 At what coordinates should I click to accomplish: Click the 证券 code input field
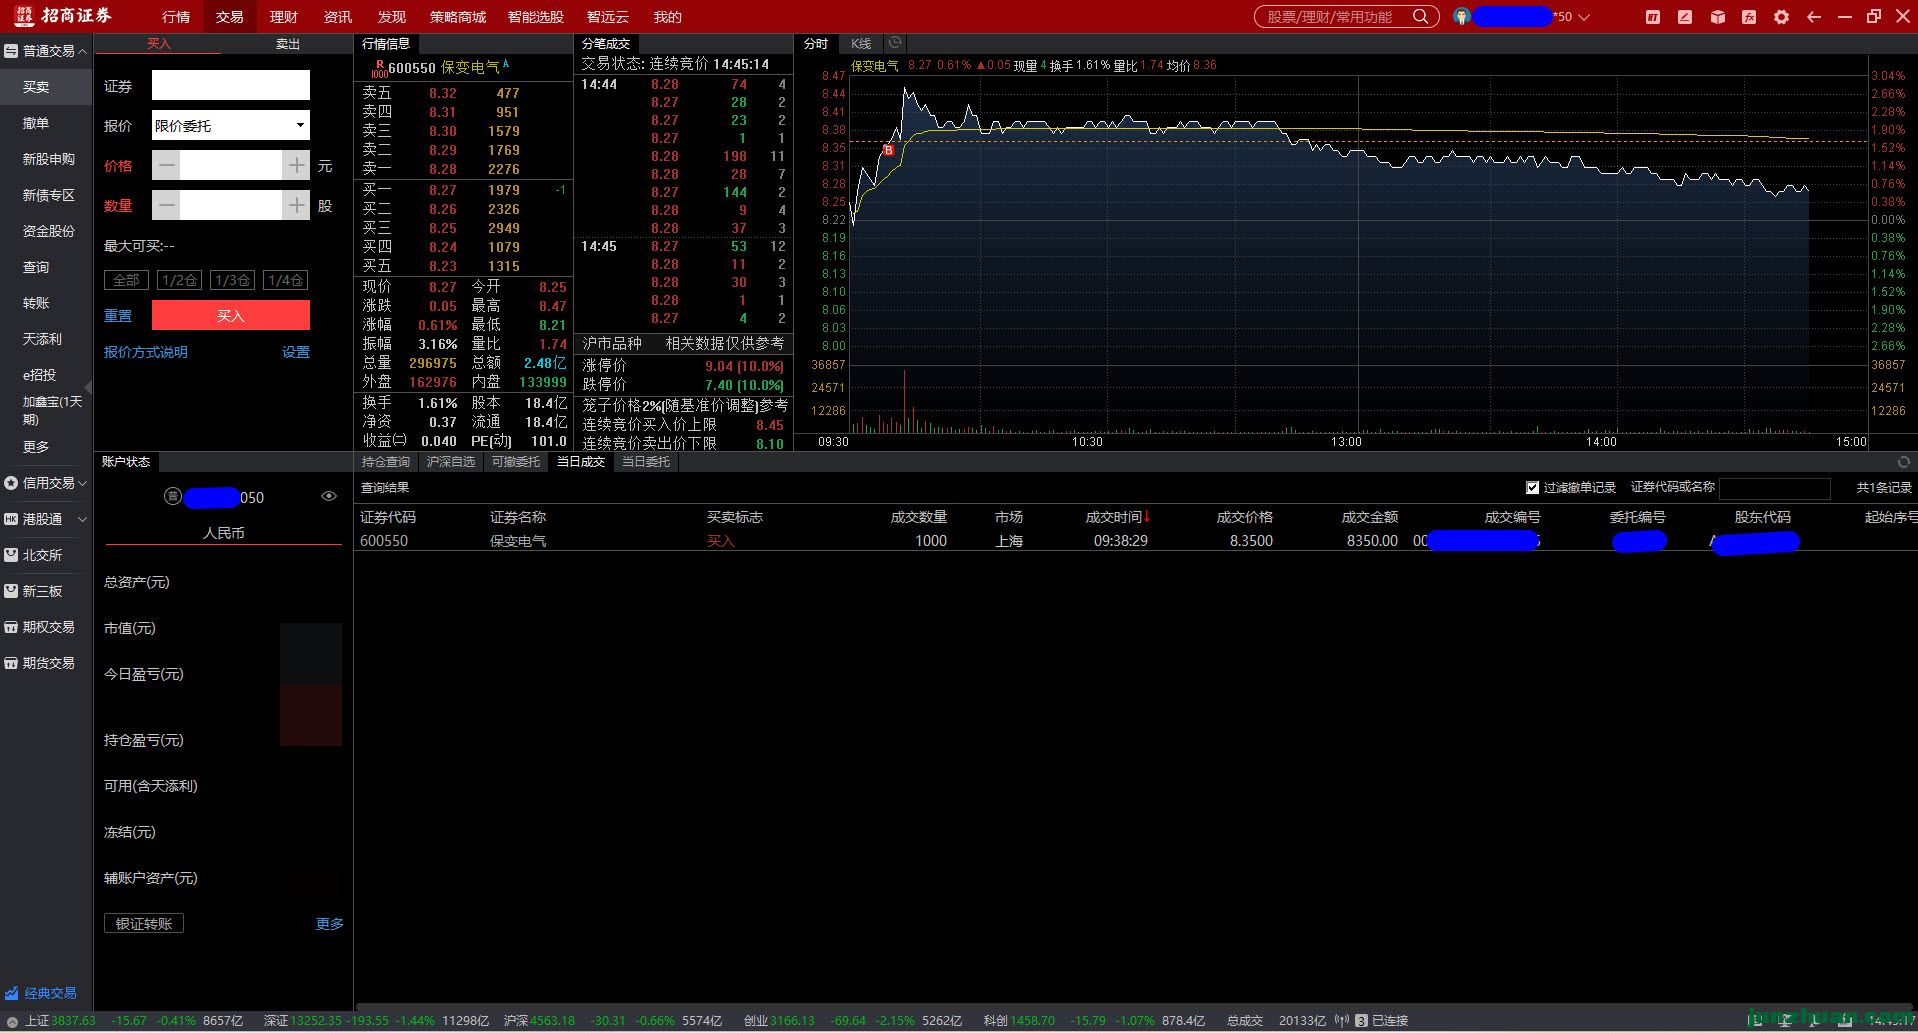tap(231, 85)
